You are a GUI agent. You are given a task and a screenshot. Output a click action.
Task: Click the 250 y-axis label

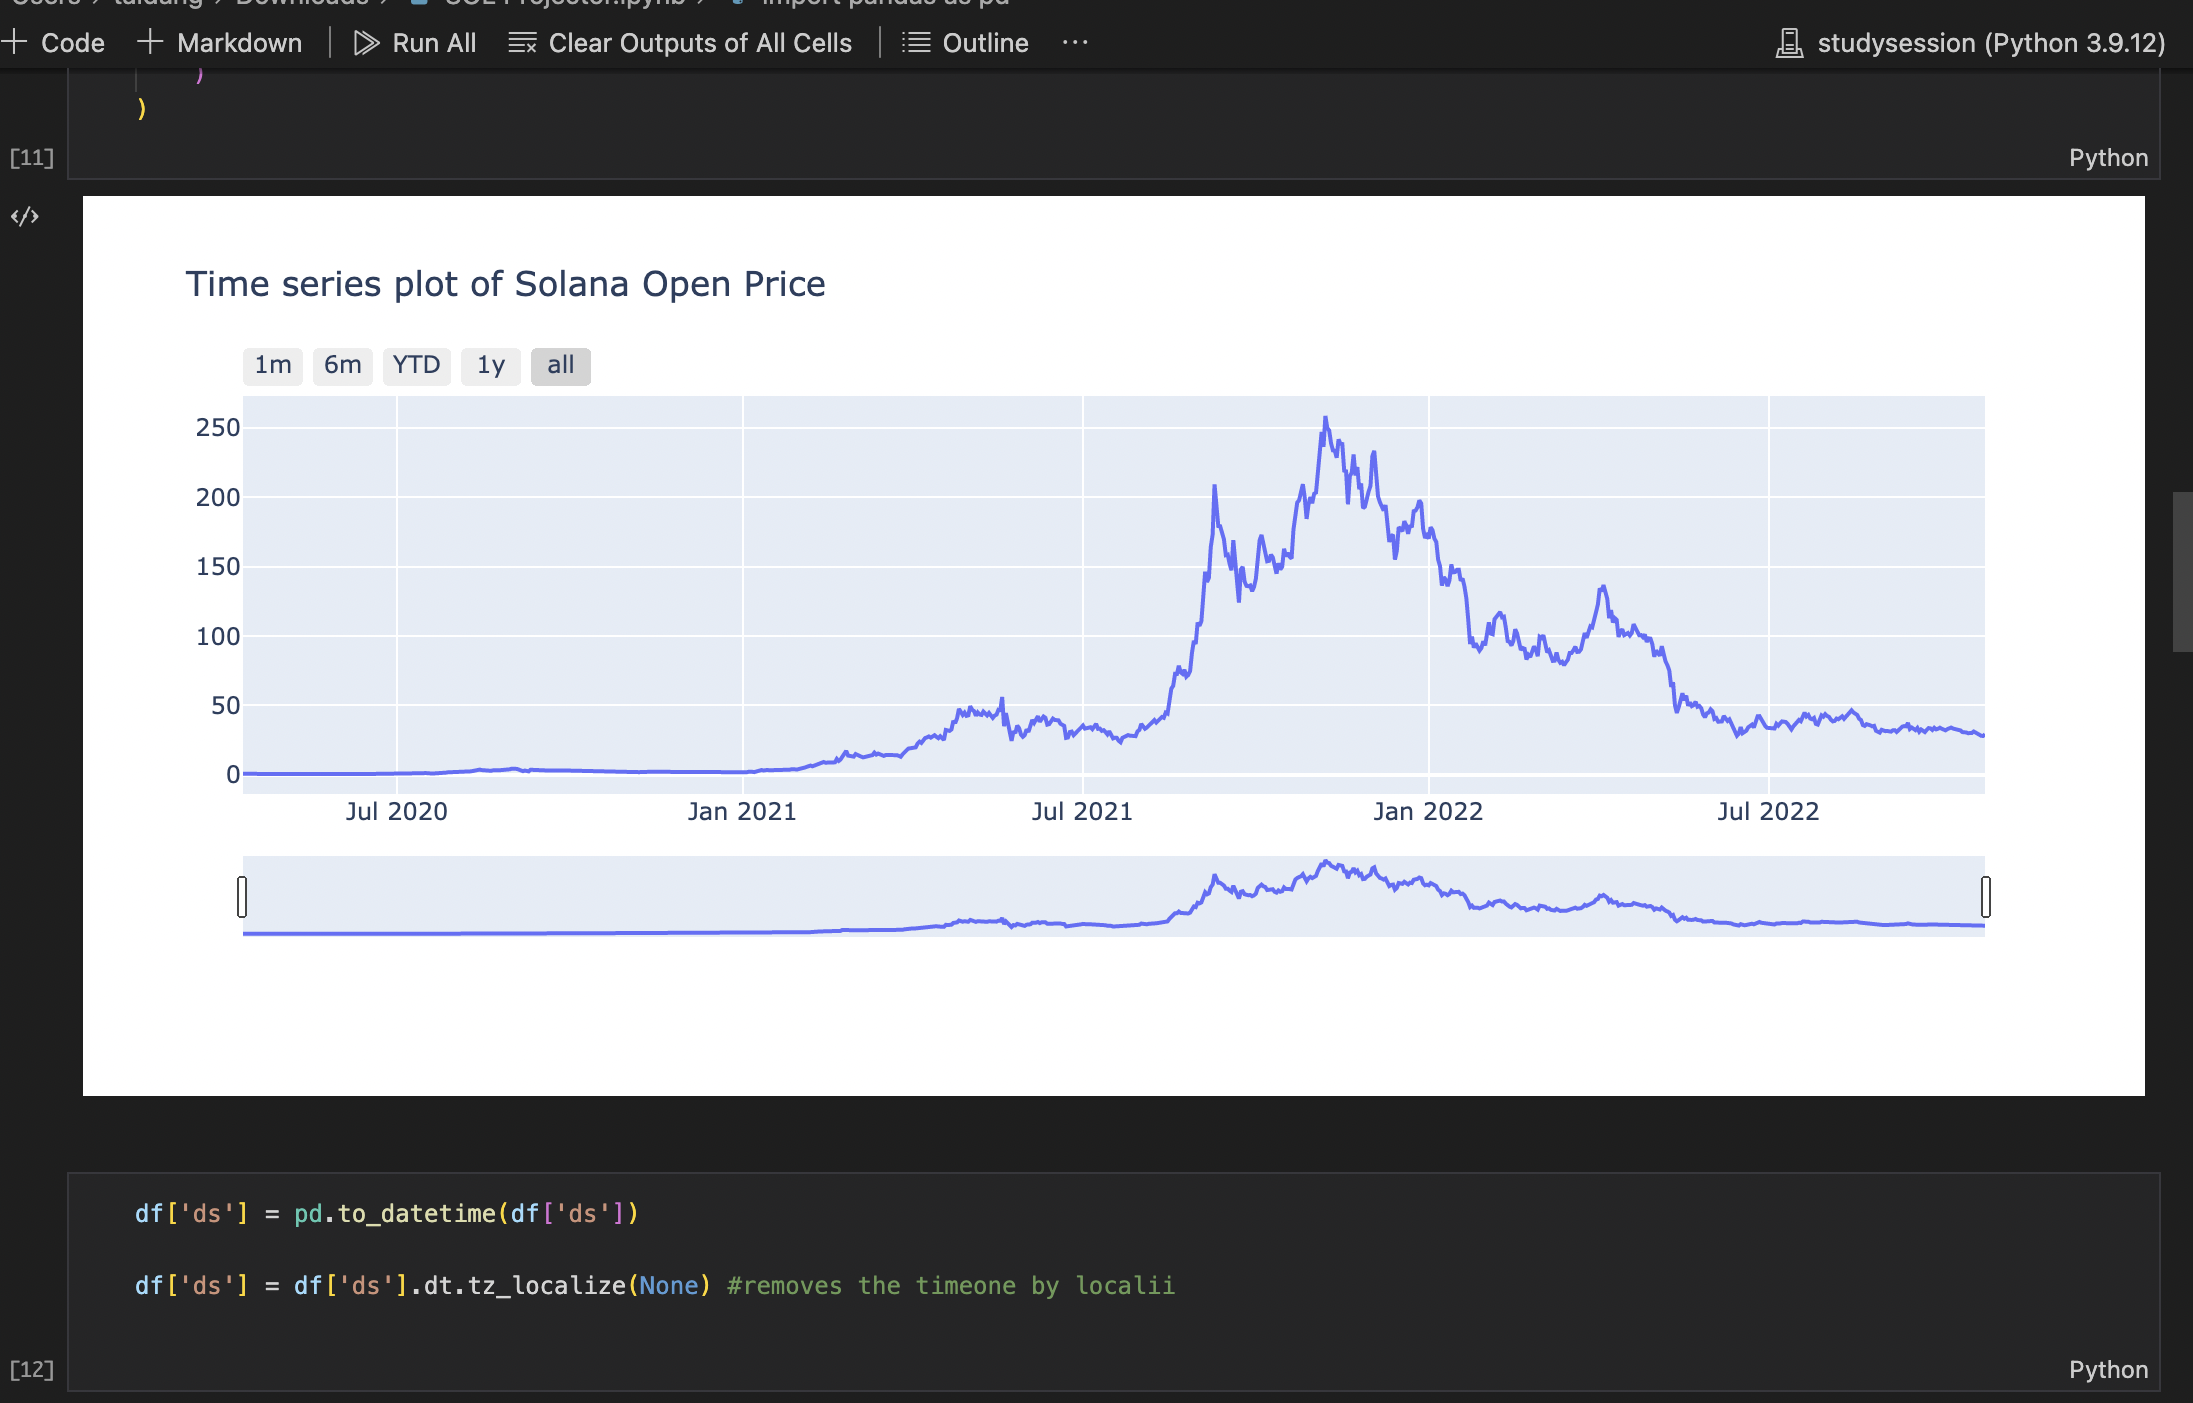tap(218, 428)
